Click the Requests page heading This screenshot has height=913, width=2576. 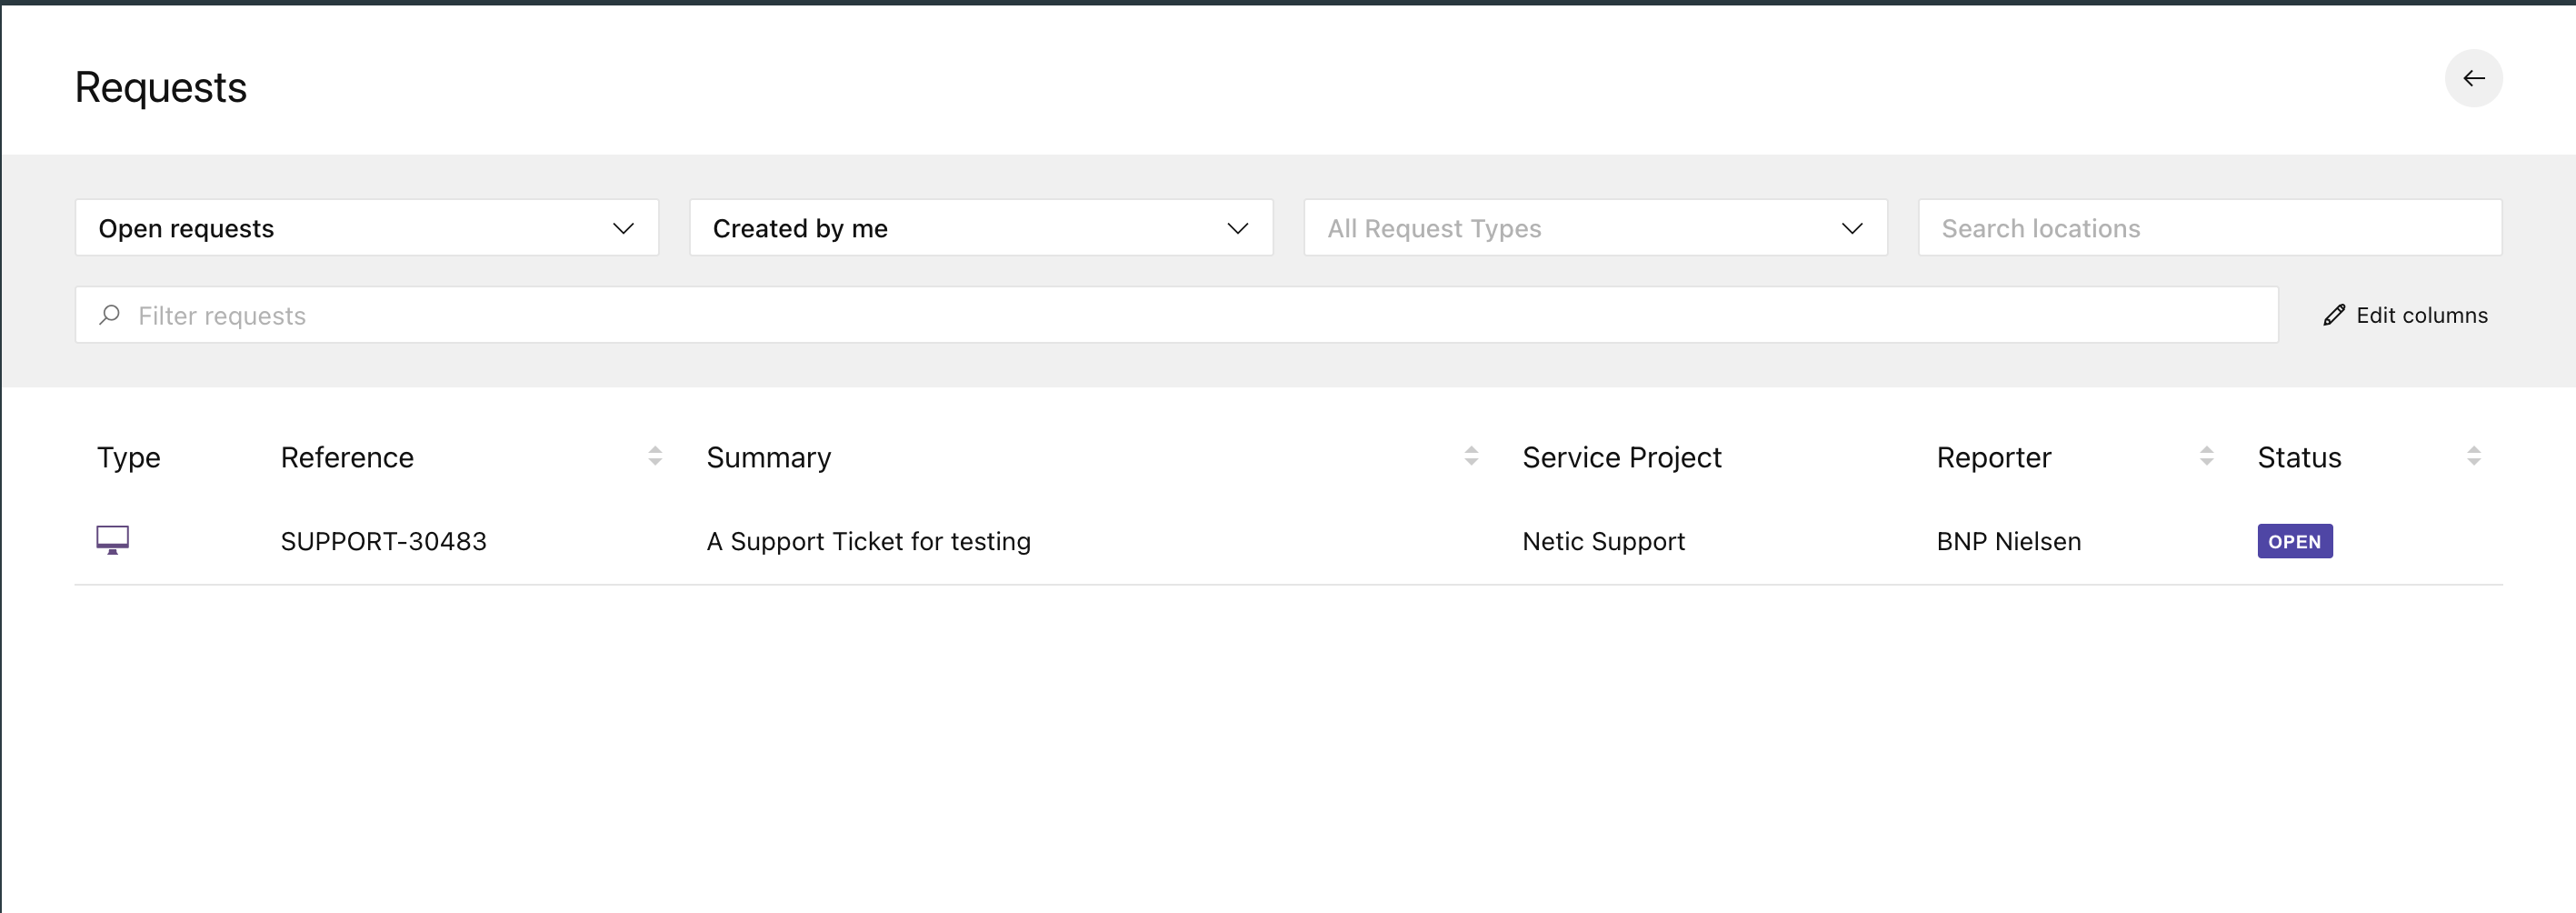coord(160,88)
